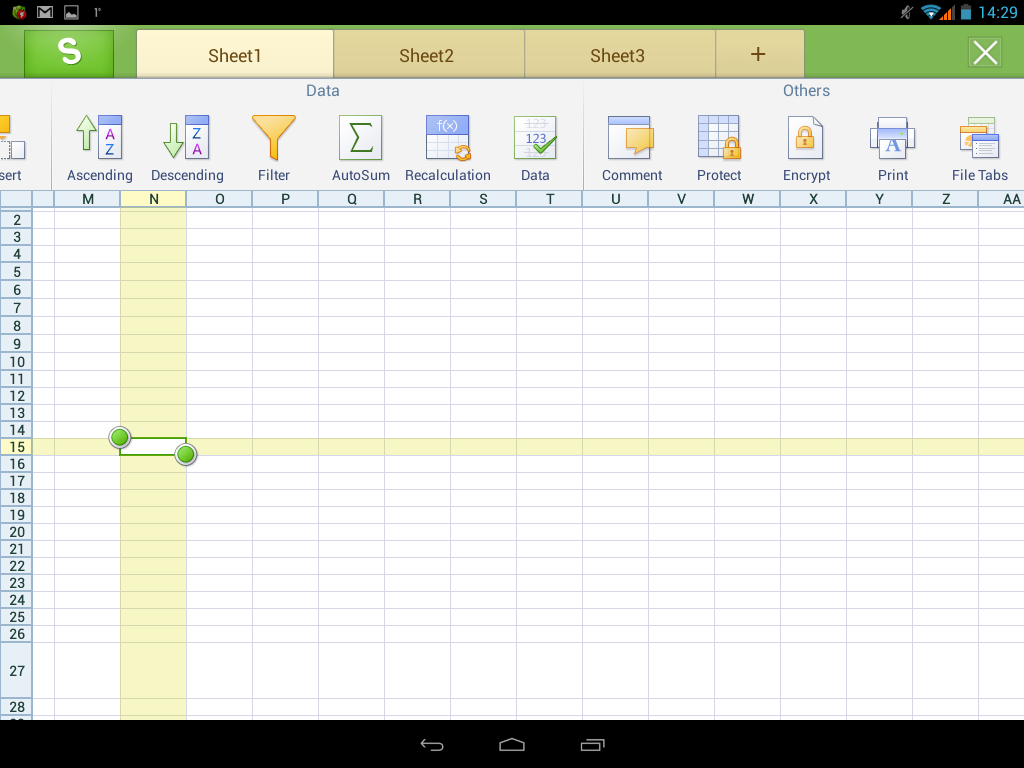Select the Sheet1 tab
1024x768 pixels.
[235, 55]
